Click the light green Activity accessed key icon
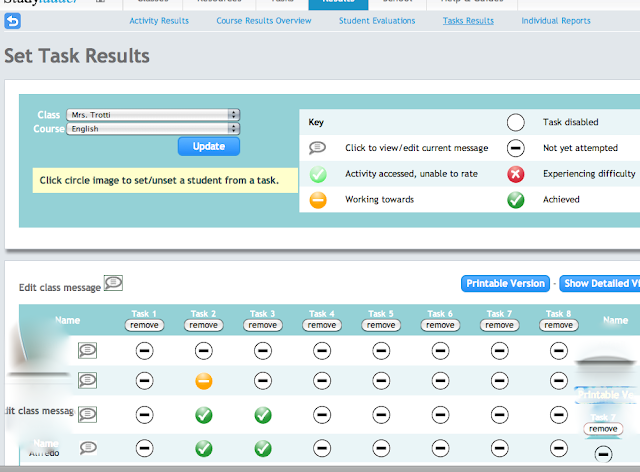The width and height of the screenshot is (640, 472). click(x=318, y=174)
